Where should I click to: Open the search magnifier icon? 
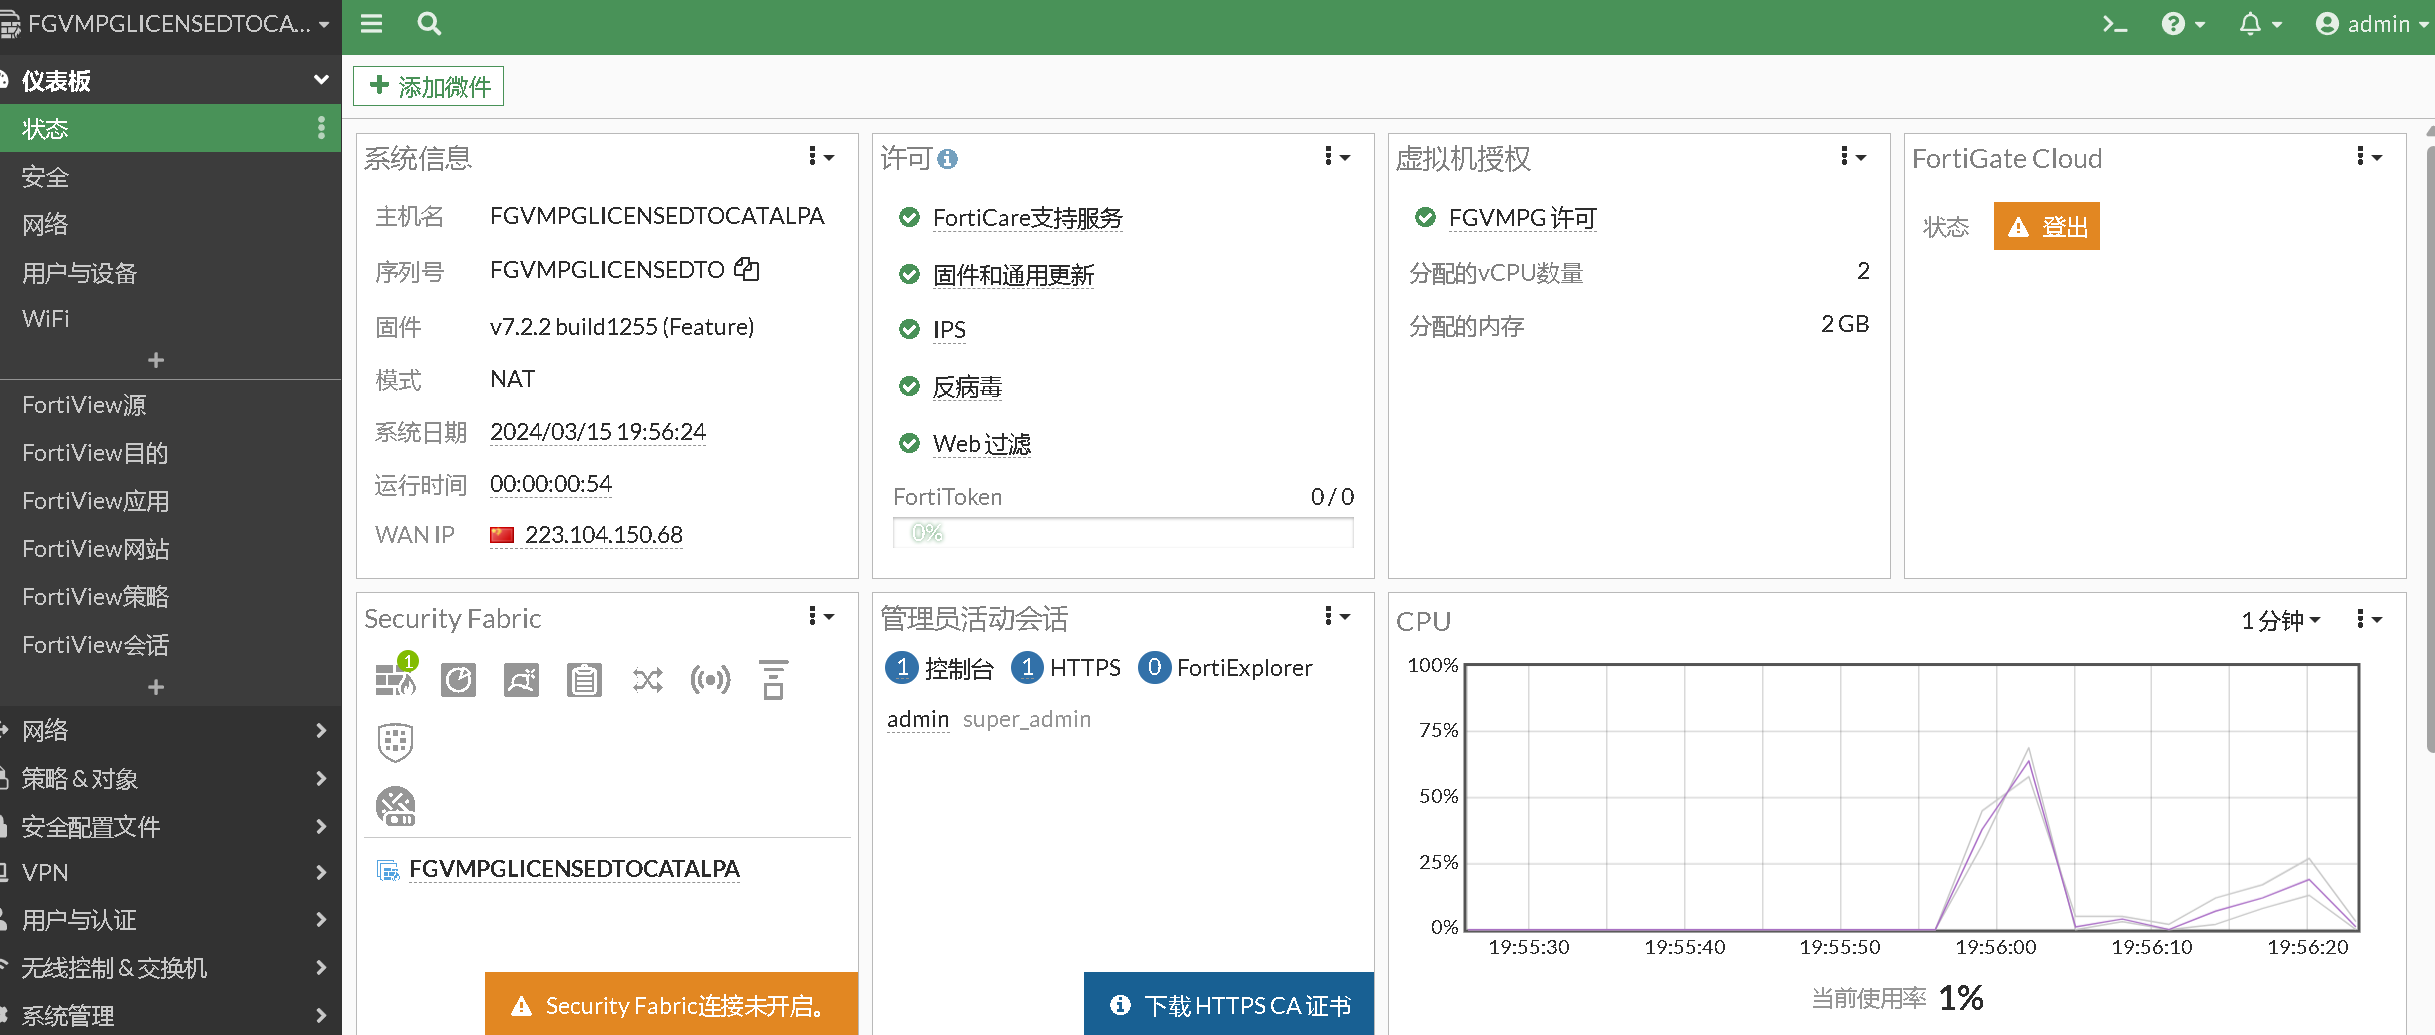(x=429, y=24)
